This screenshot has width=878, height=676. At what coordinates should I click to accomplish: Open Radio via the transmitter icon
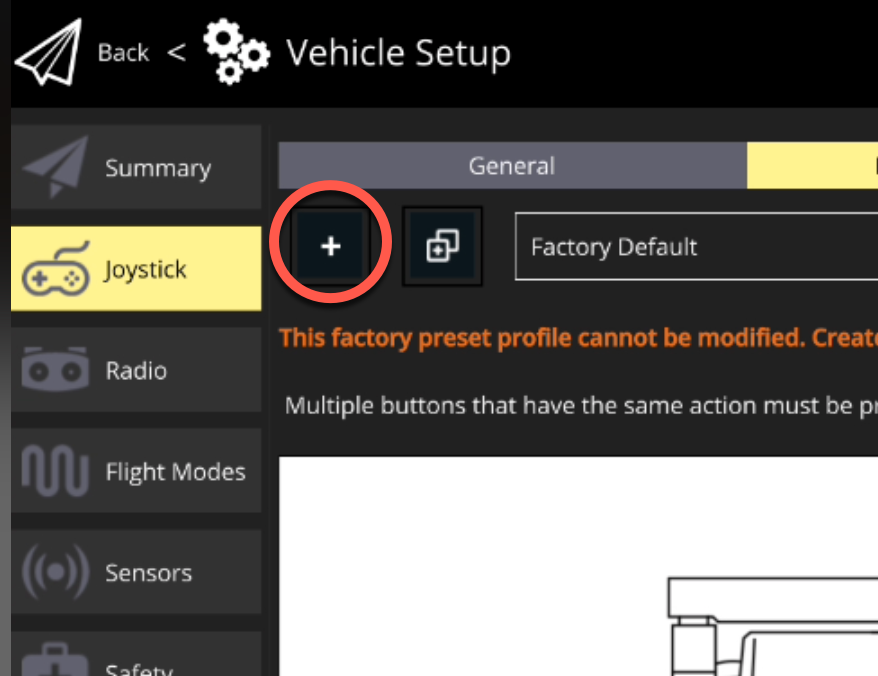tap(49, 371)
